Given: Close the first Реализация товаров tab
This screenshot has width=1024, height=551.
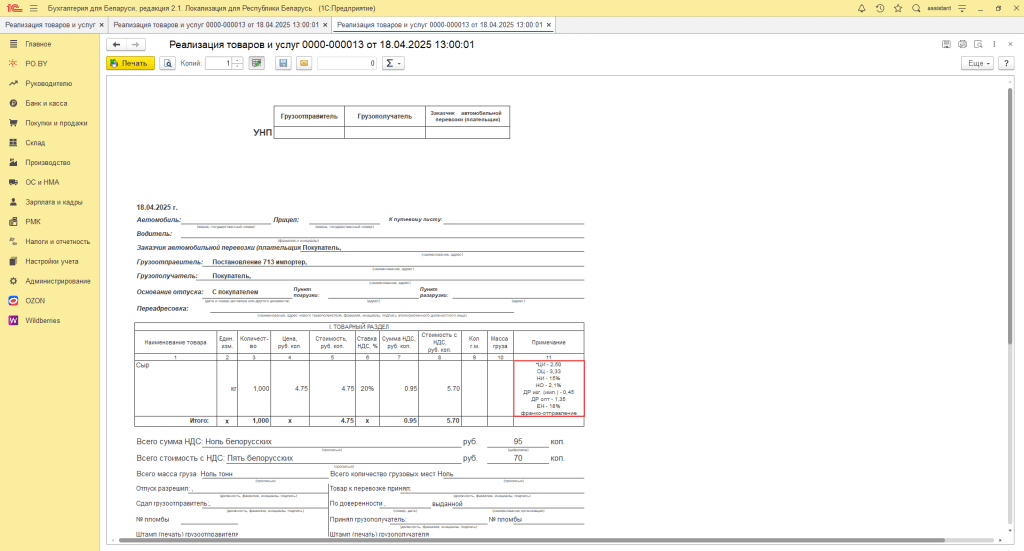Looking at the screenshot, I should pos(102,25).
